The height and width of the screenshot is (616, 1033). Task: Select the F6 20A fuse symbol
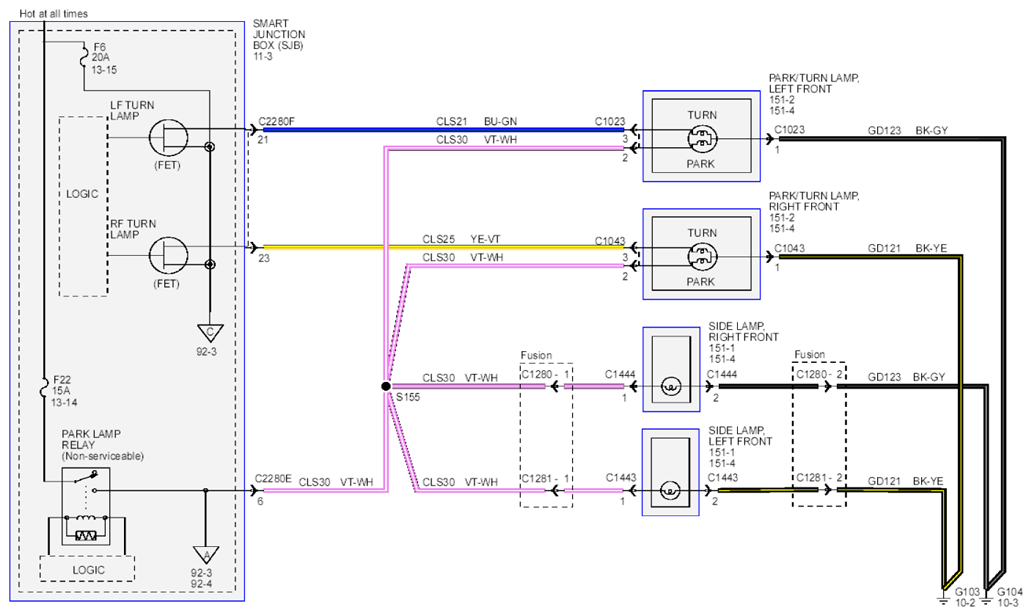point(85,56)
